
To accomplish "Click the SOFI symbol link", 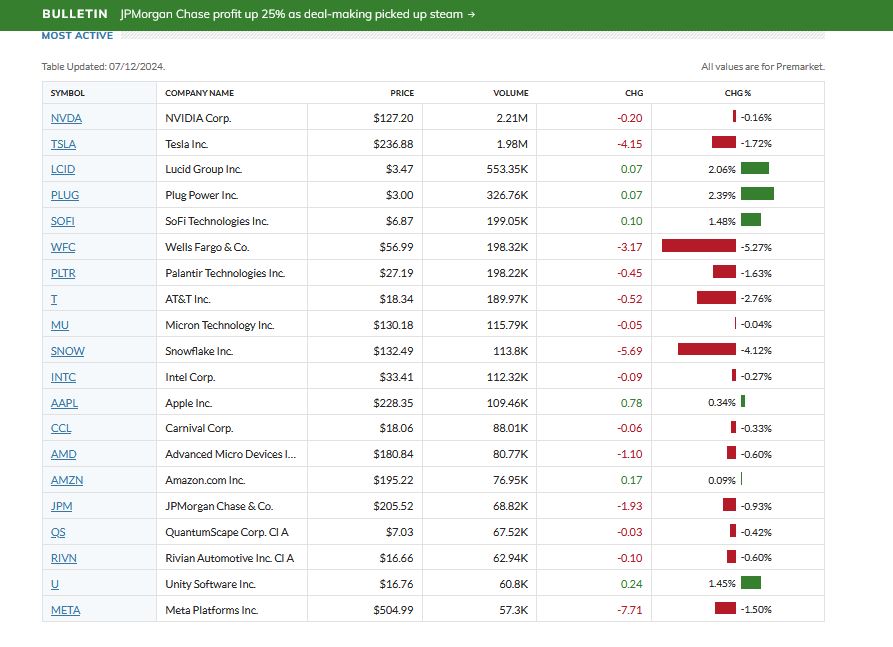I will click(x=63, y=222).
